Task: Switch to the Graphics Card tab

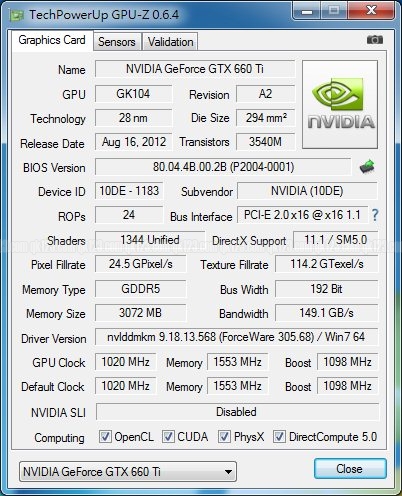Action: pyautogui.click(x=52, y=40)
